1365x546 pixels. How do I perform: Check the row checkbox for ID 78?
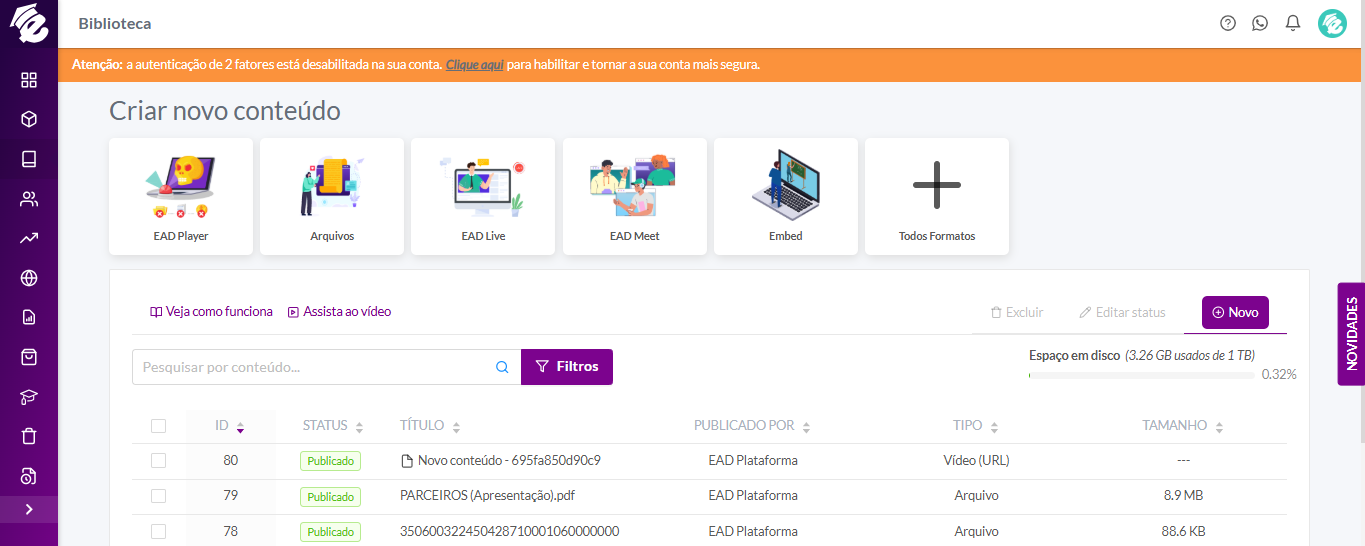click(158, 531)
